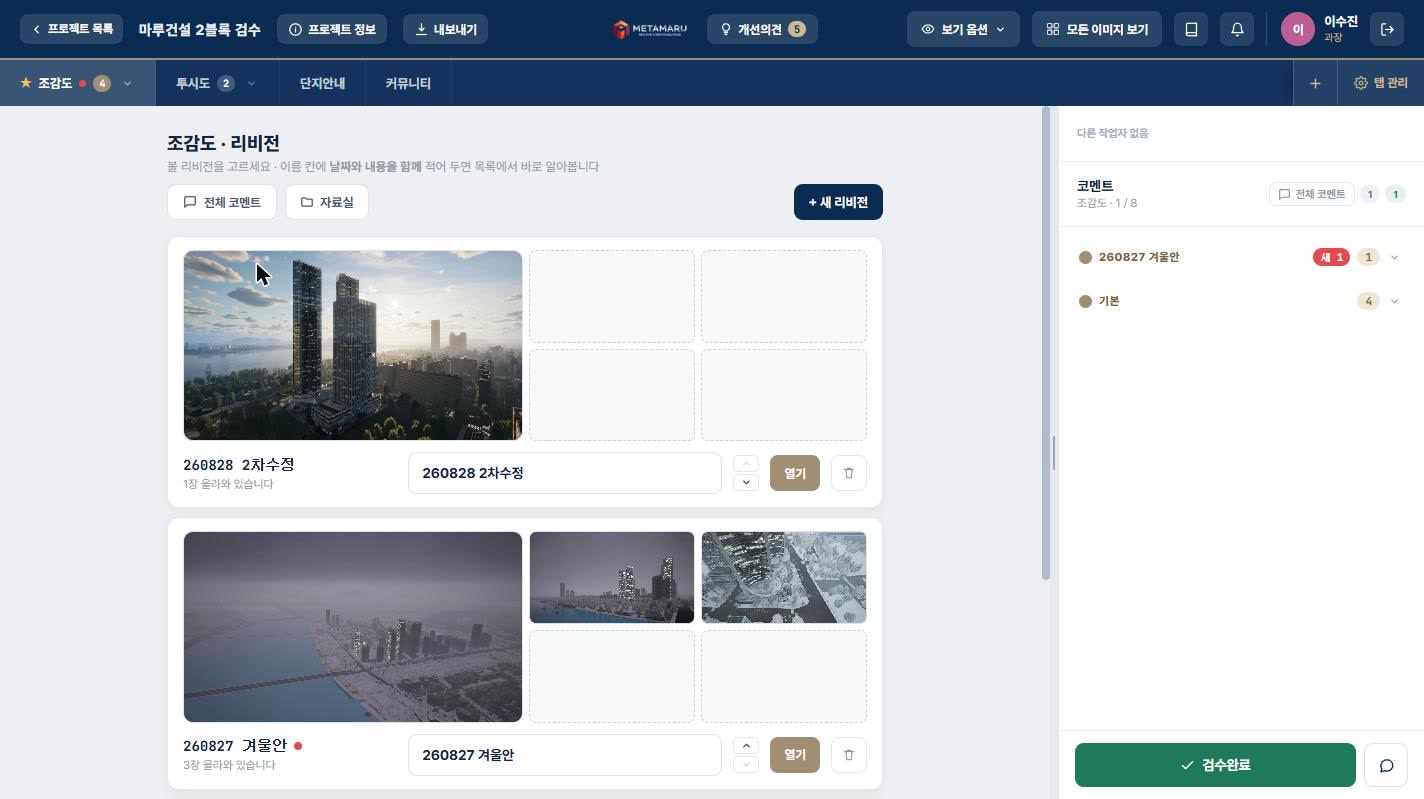Click the green 1 comment count badge
The height and width of the screenshot is (799, 1424).
tap(1395, 194)
